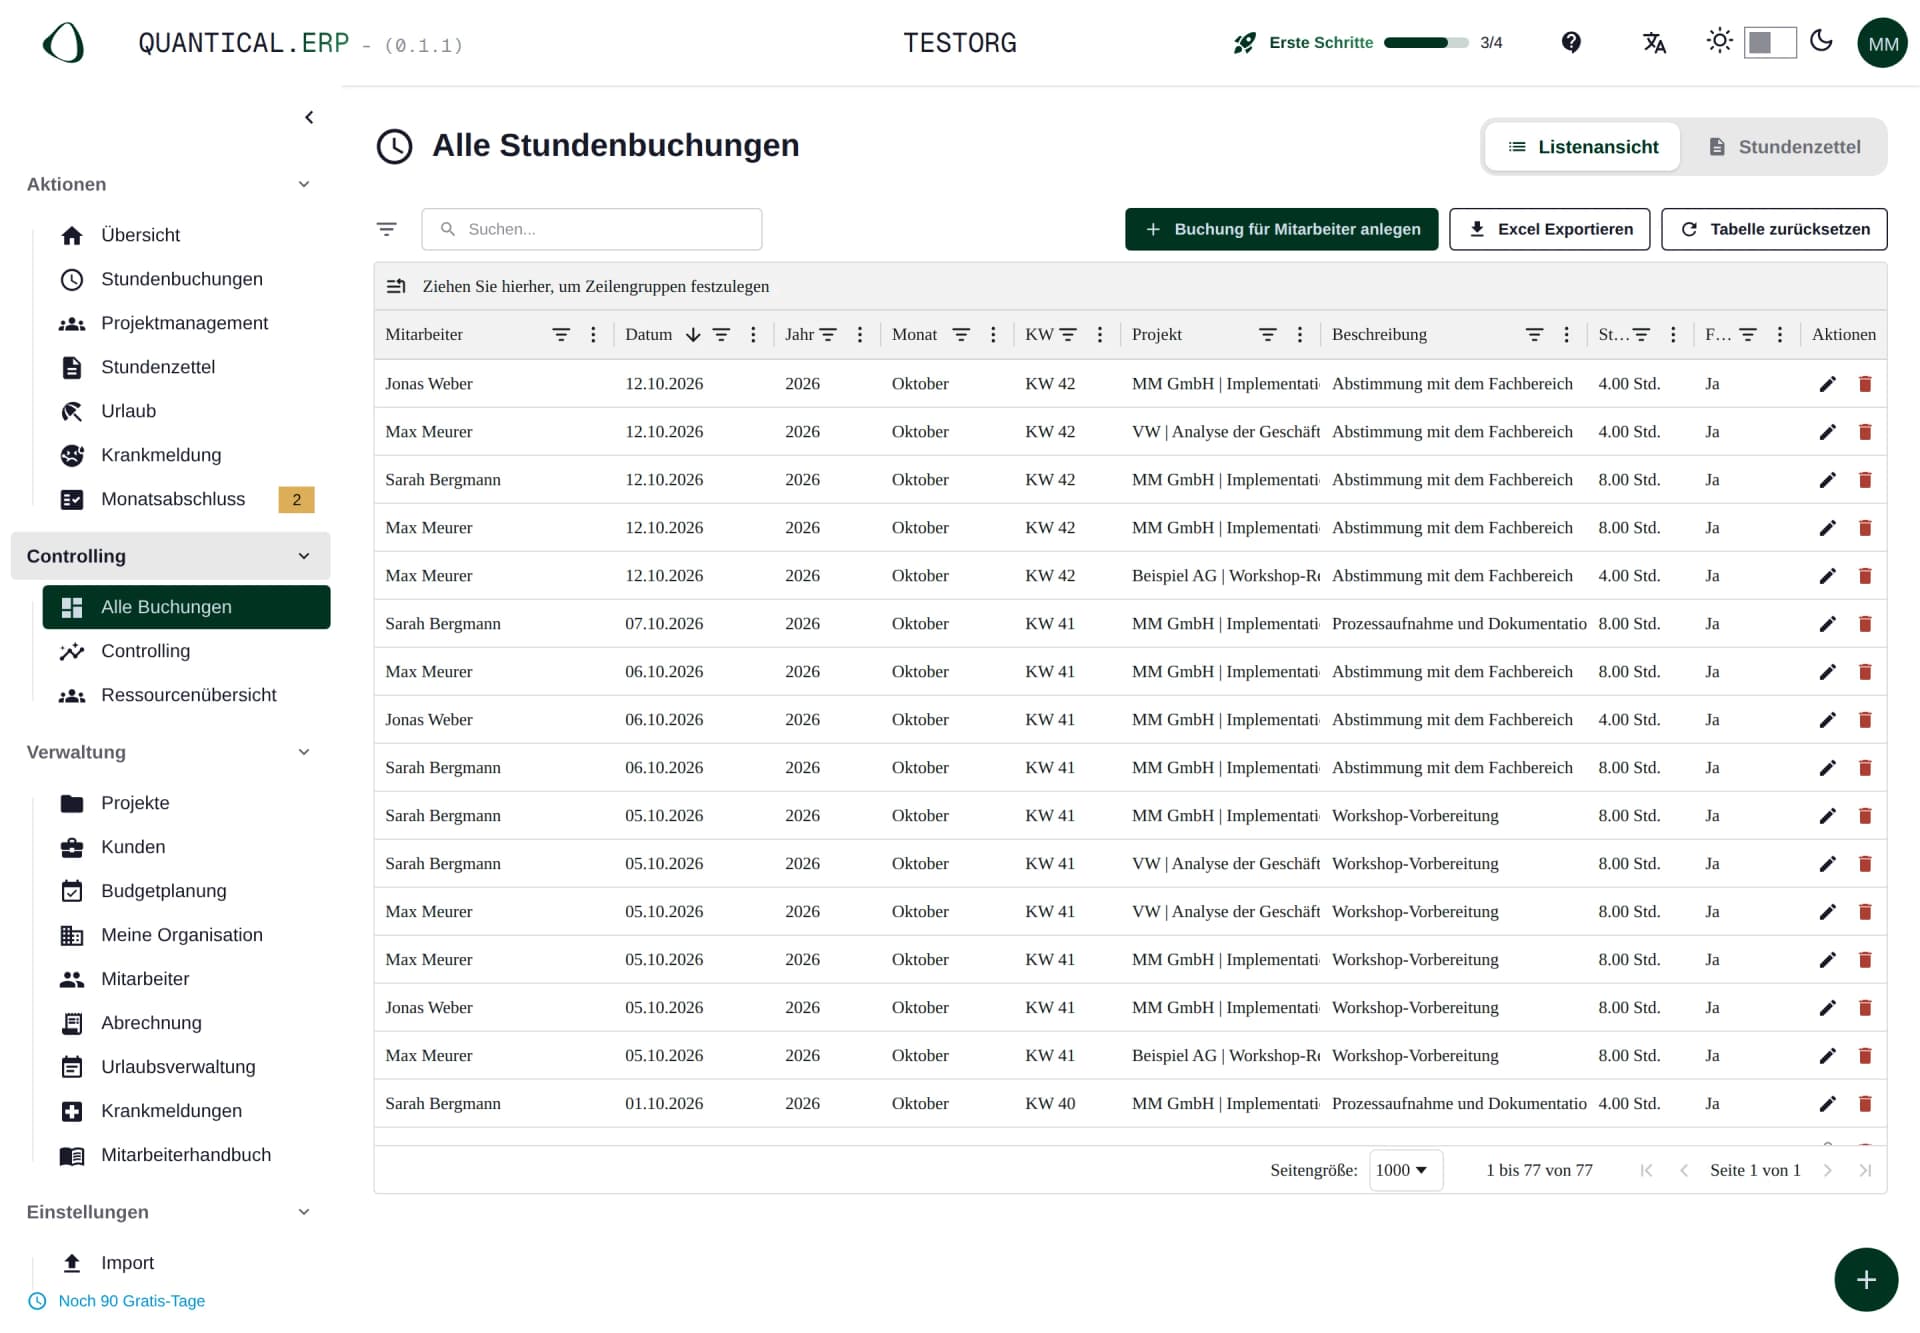Open Ressourcenübersicht in the sidebar
Image resolution: width=1920 pixels, height=1333 pixels.
(x=187, y=695)
